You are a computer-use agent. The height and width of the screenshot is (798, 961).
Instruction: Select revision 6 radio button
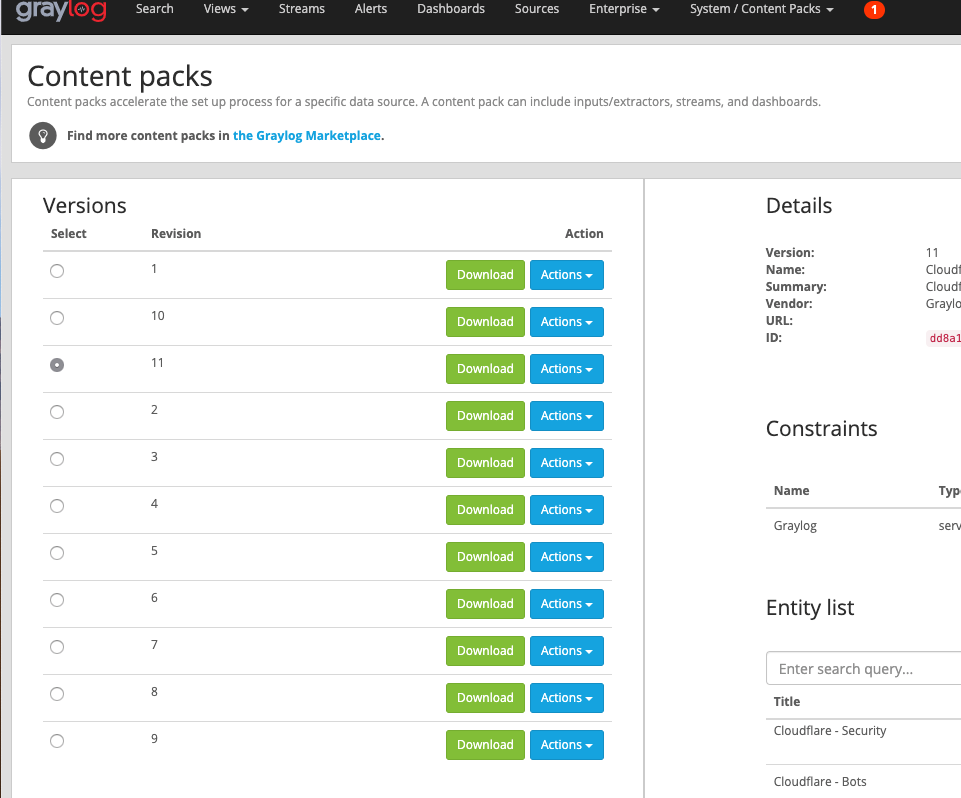[x=57, y=600]
